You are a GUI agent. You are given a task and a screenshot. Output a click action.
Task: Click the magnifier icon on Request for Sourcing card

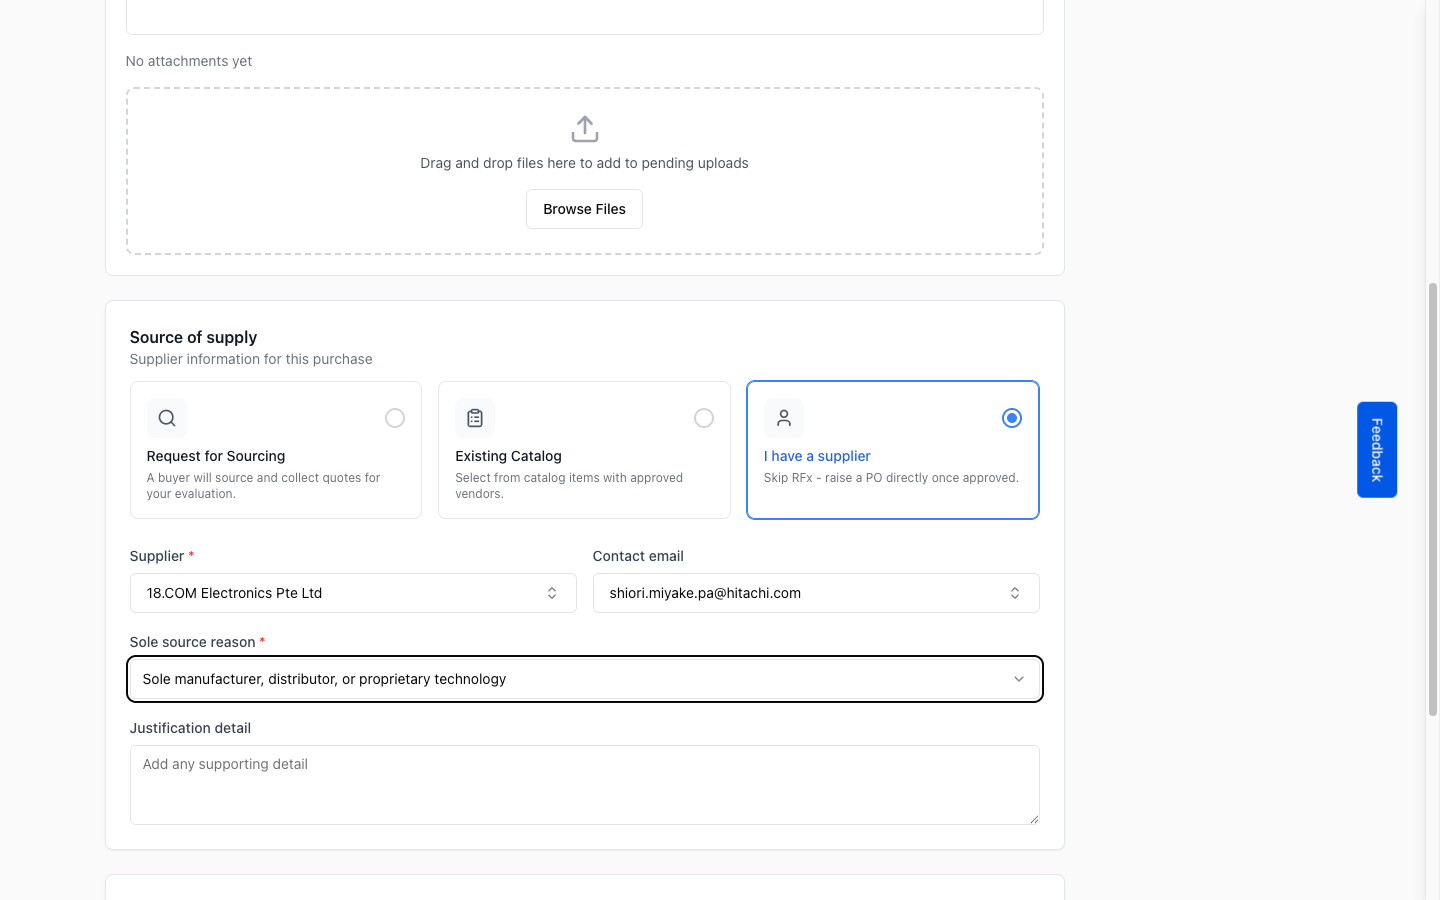pos(167,418)
